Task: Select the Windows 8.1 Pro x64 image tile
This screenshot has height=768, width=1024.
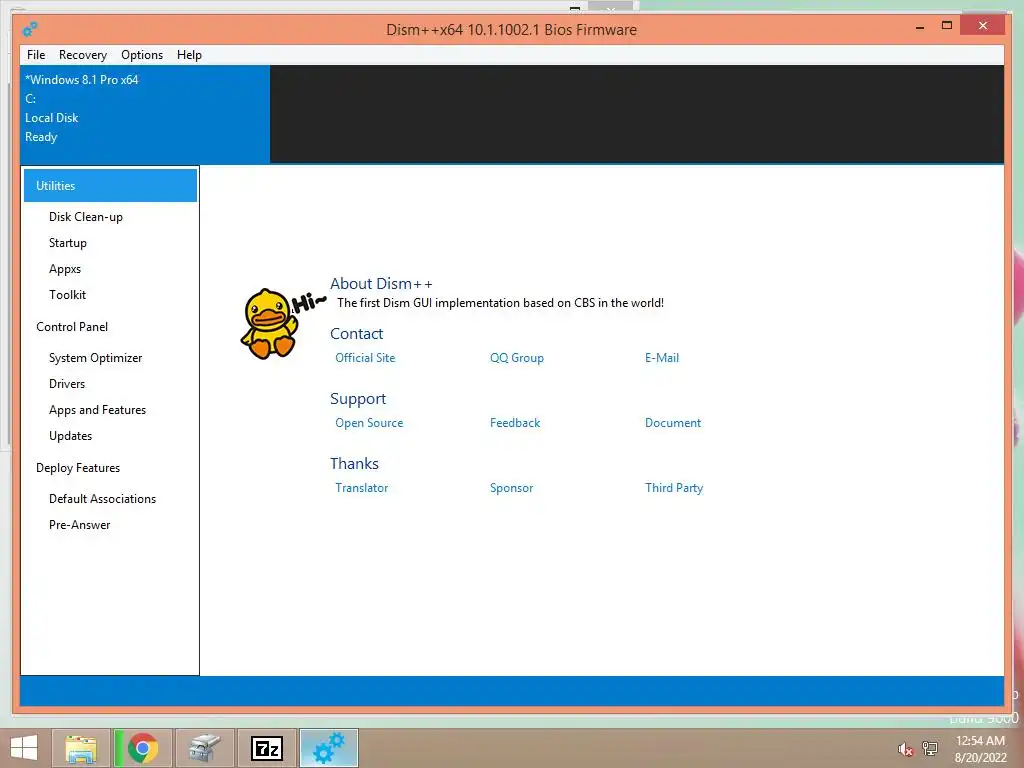Action: tap(145, 114)
